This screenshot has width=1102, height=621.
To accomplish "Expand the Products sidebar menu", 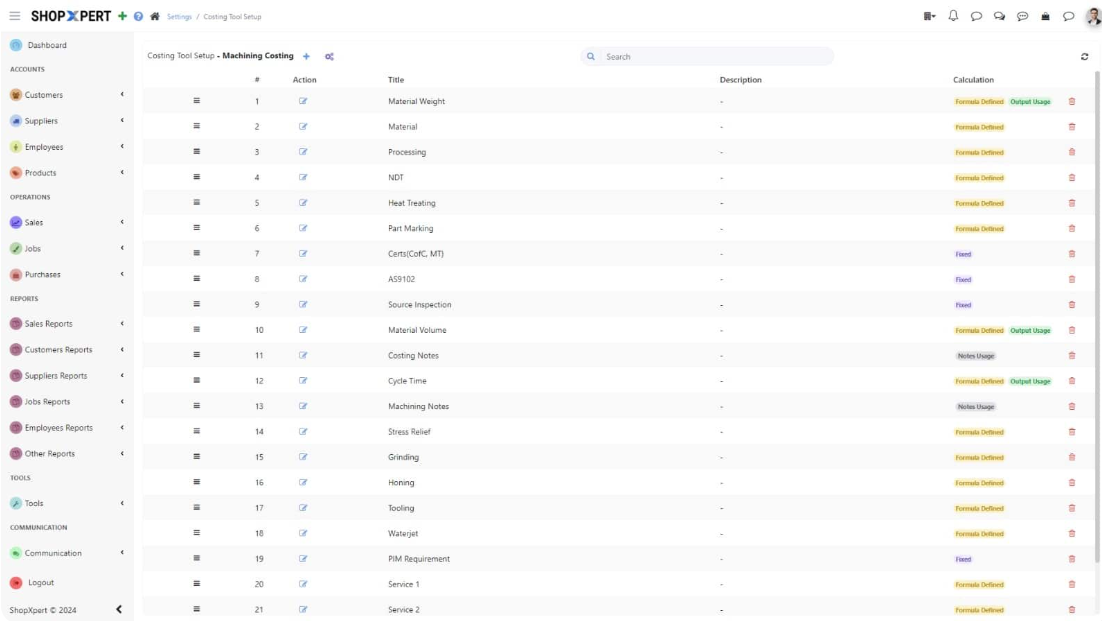I will tap(67, 173).
